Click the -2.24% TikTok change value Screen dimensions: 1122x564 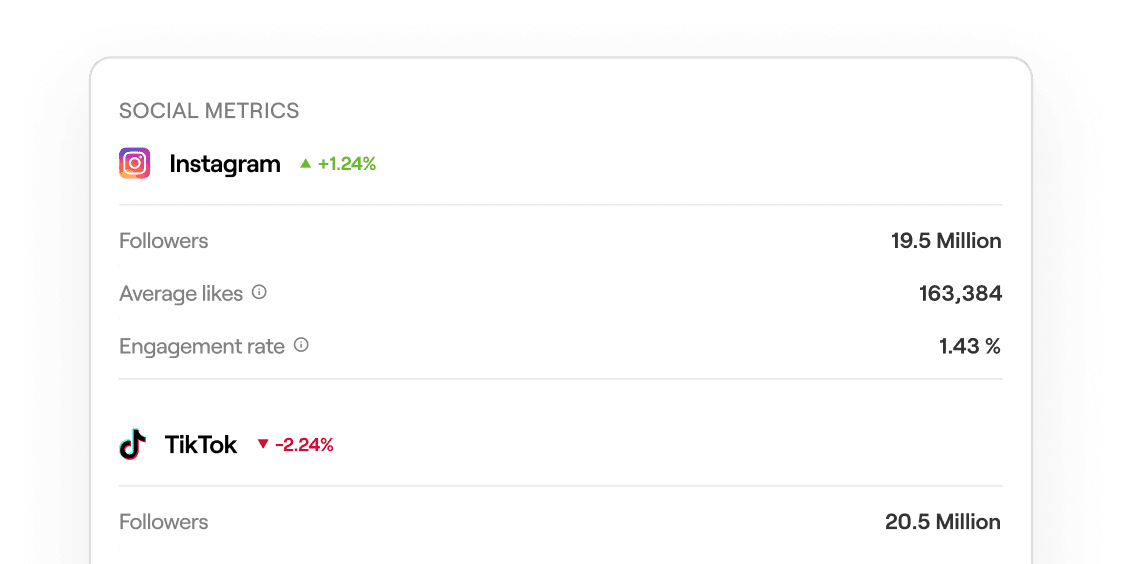point(304,445)
